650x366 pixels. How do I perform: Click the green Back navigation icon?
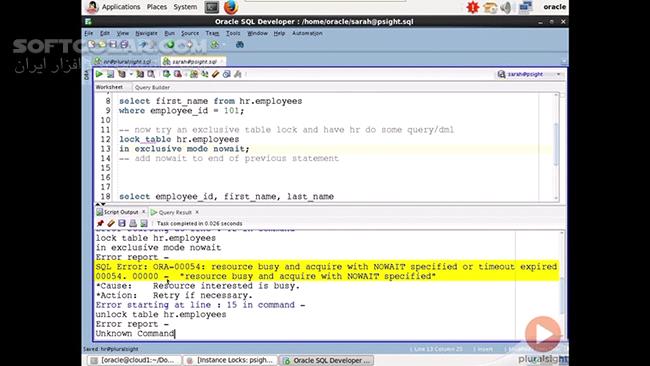click(x=170, y=44)
